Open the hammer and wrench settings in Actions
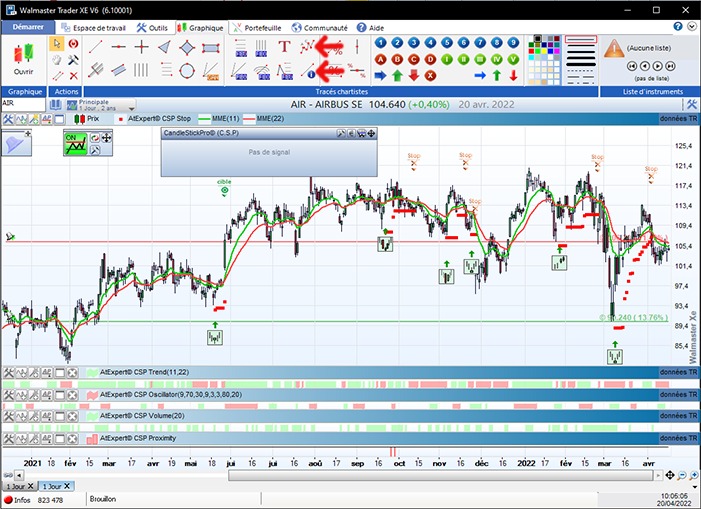701x509 pixels. click(73, 59)
